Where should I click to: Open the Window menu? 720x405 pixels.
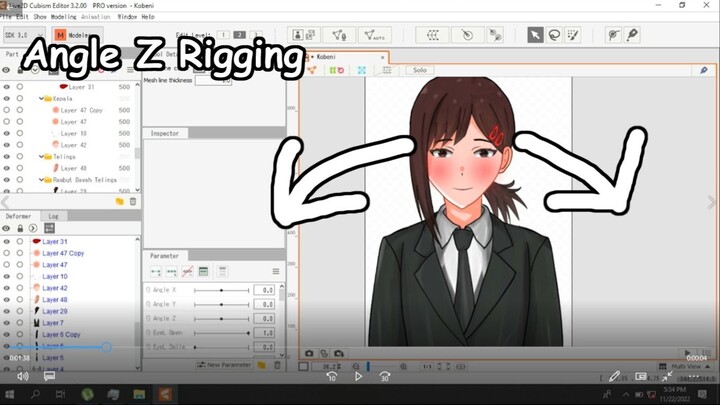[x=127, y=17]
